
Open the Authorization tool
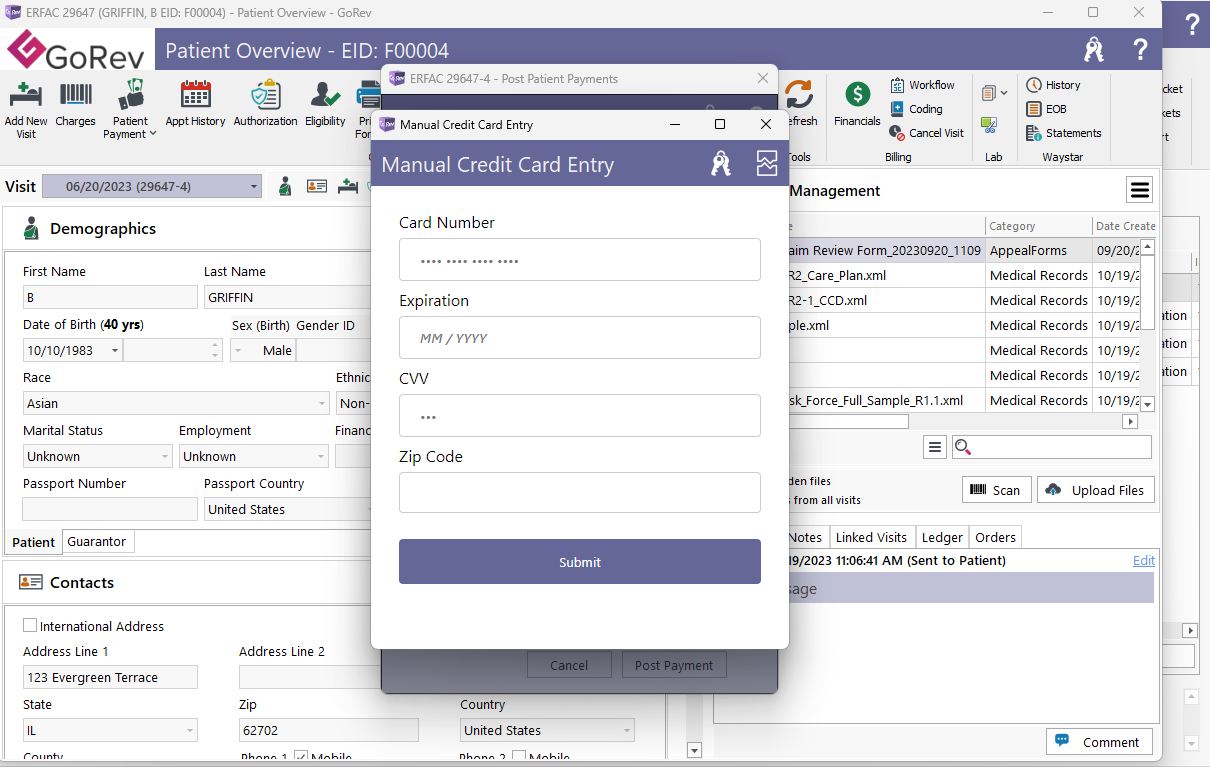[265, 104]
